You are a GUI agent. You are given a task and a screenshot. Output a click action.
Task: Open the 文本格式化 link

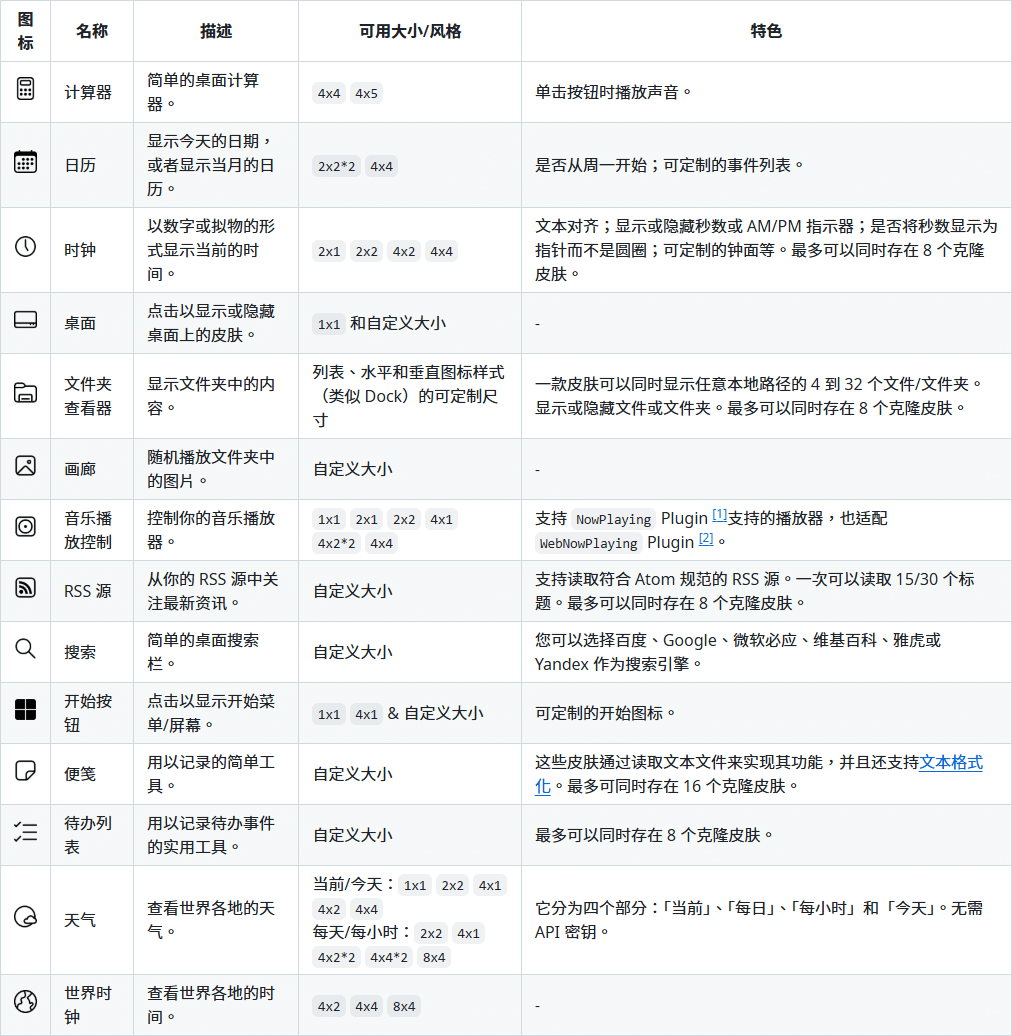(x=950, y=763)
